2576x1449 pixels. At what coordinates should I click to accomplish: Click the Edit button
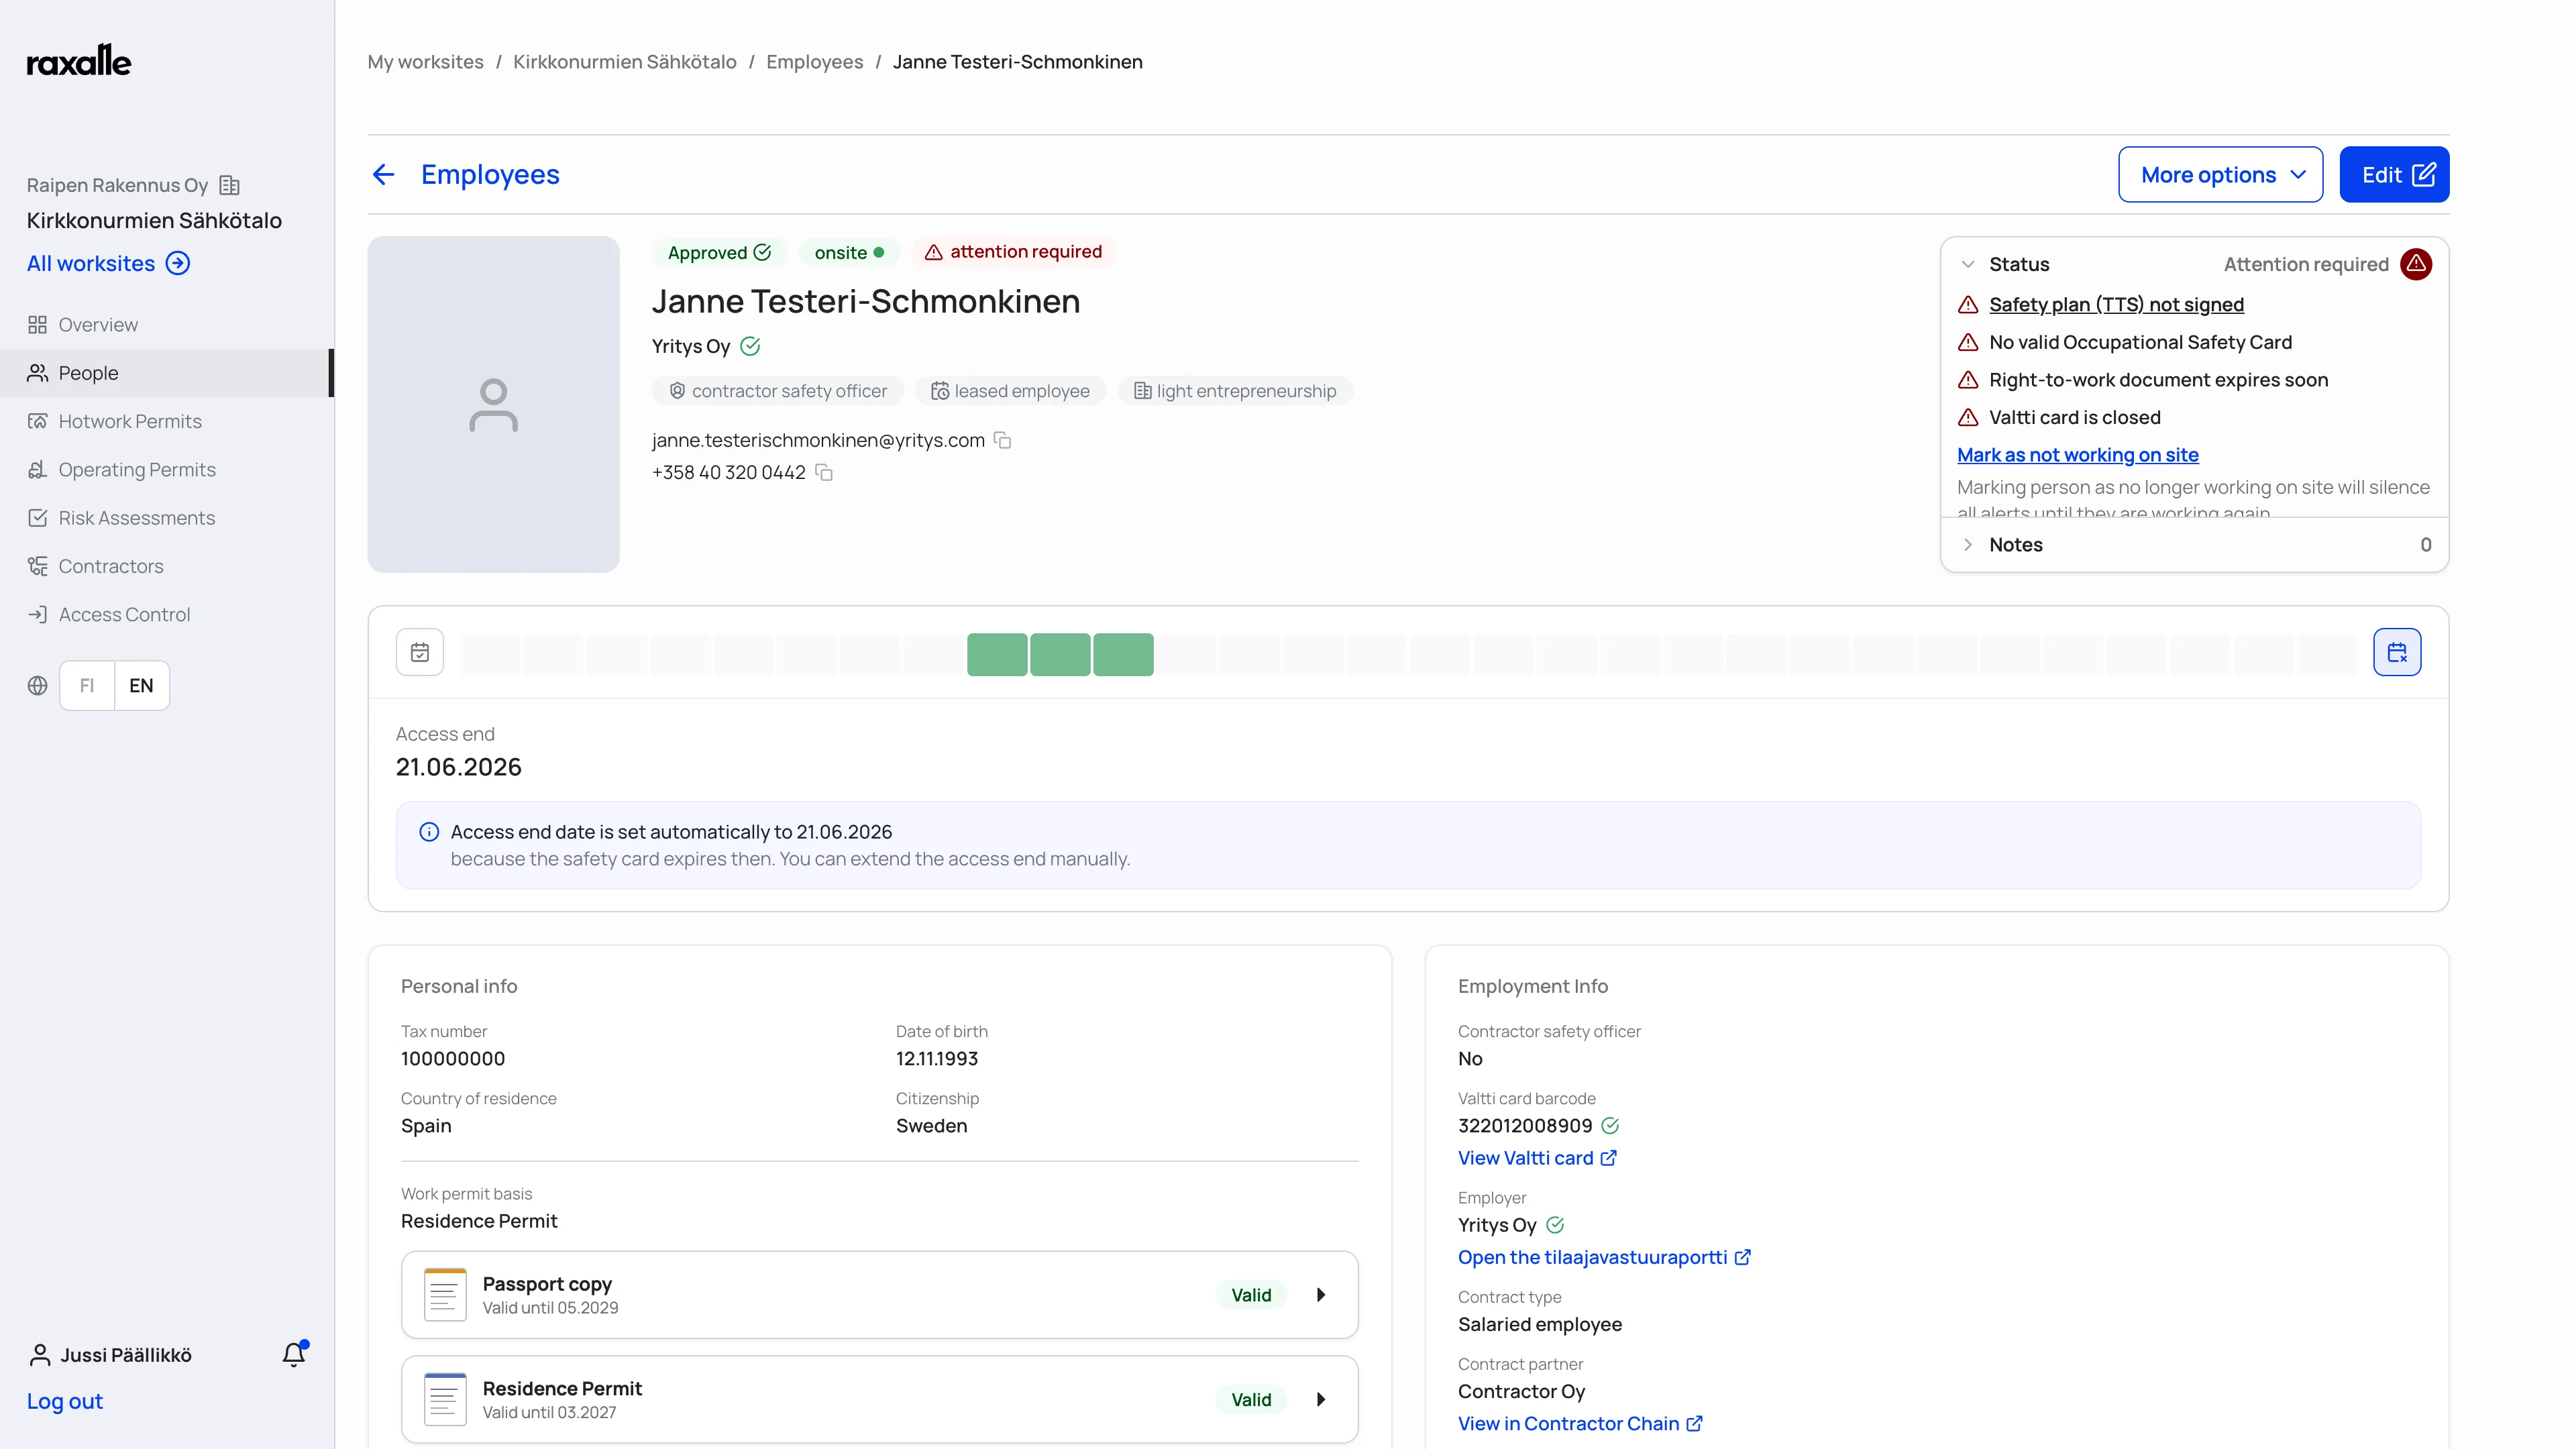(x=2394, y=175)
